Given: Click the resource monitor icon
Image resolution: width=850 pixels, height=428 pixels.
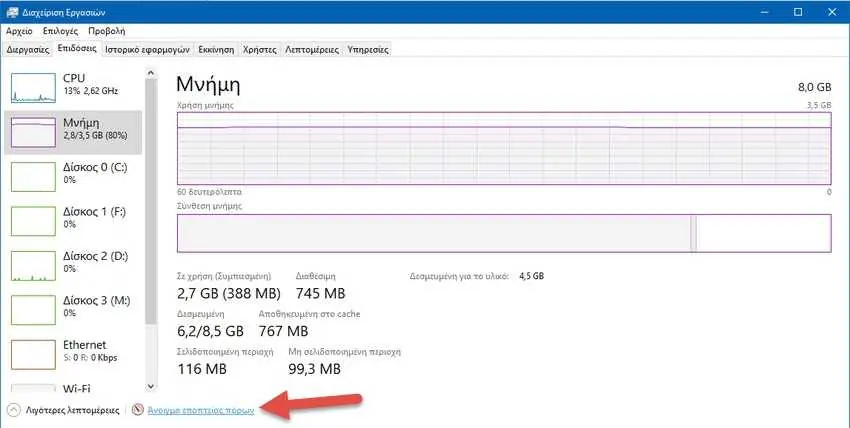Looking at the screenshot, I should [x=138, y=410].
